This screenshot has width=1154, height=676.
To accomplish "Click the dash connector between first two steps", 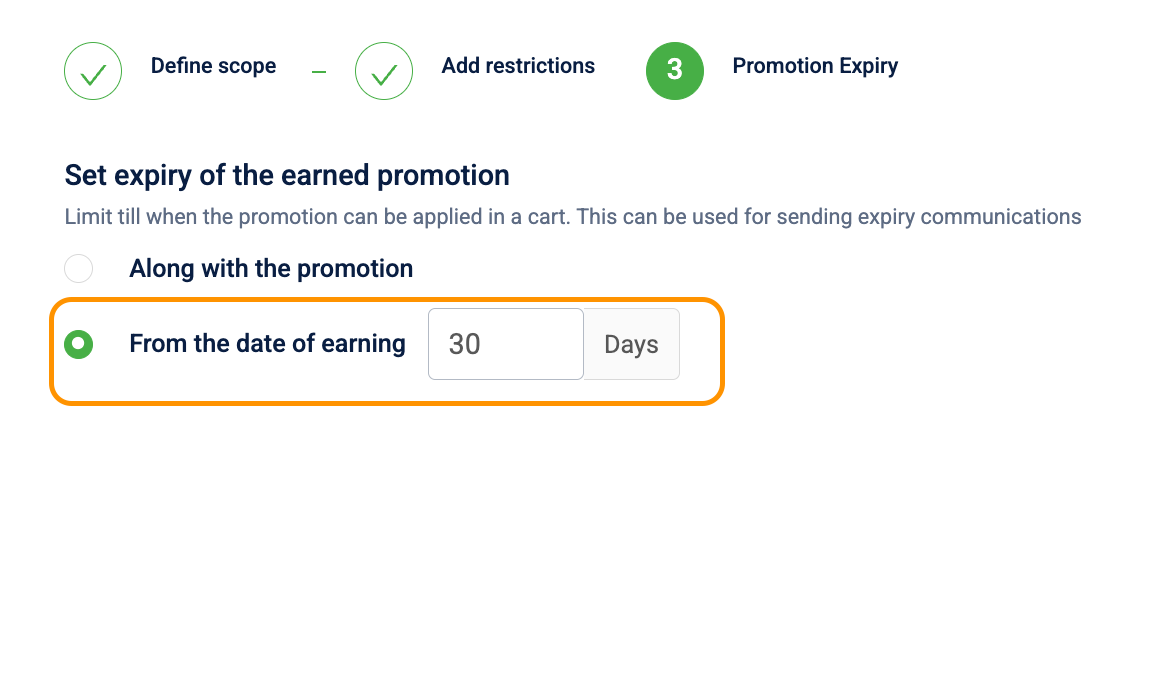I will (319, 72).
